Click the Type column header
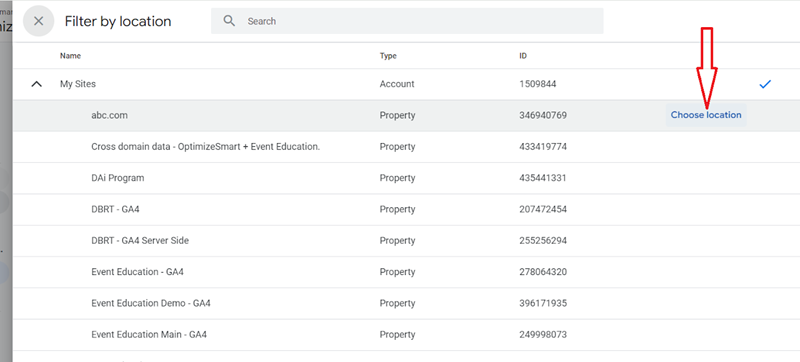Viewport: 800px width, 362px height. click(388, 56)
